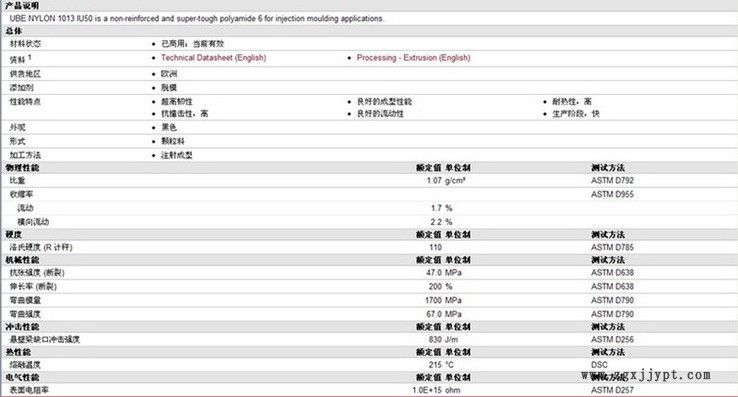Click the ASTM D955 shrinkage method cell
Screen dimensions: 738x397
612,194
